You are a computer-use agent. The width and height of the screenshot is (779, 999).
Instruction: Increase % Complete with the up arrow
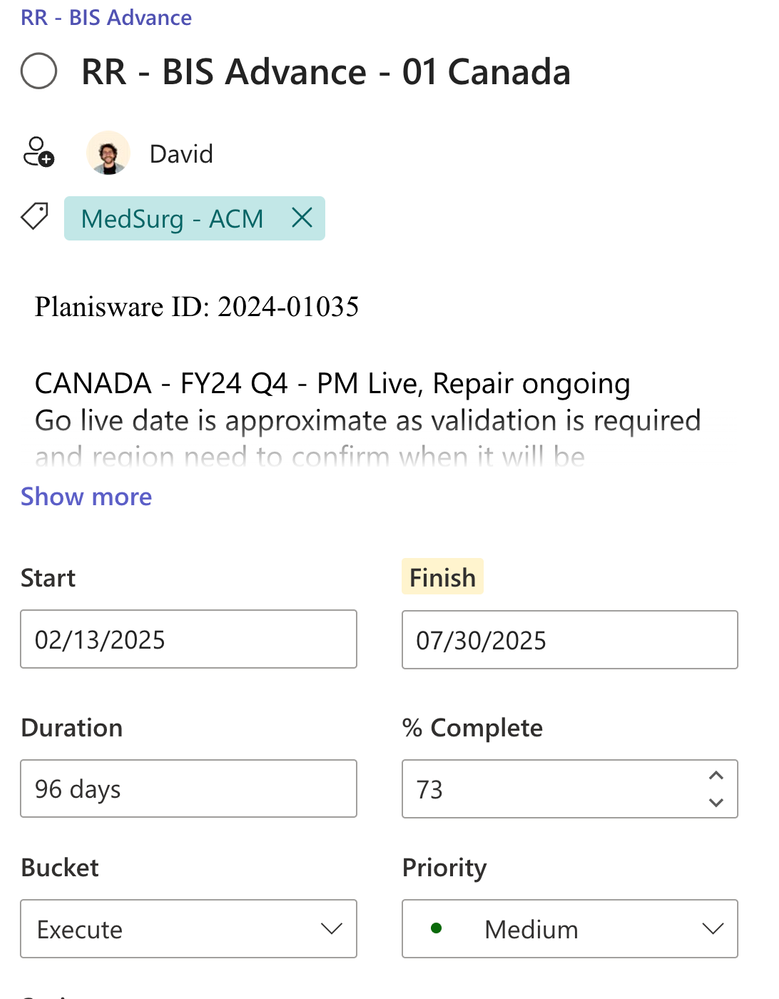715,777
